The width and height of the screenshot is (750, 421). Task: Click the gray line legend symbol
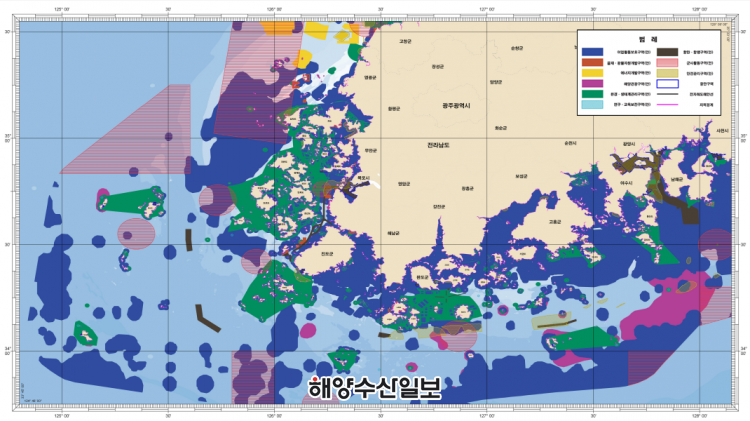[667, 94]
